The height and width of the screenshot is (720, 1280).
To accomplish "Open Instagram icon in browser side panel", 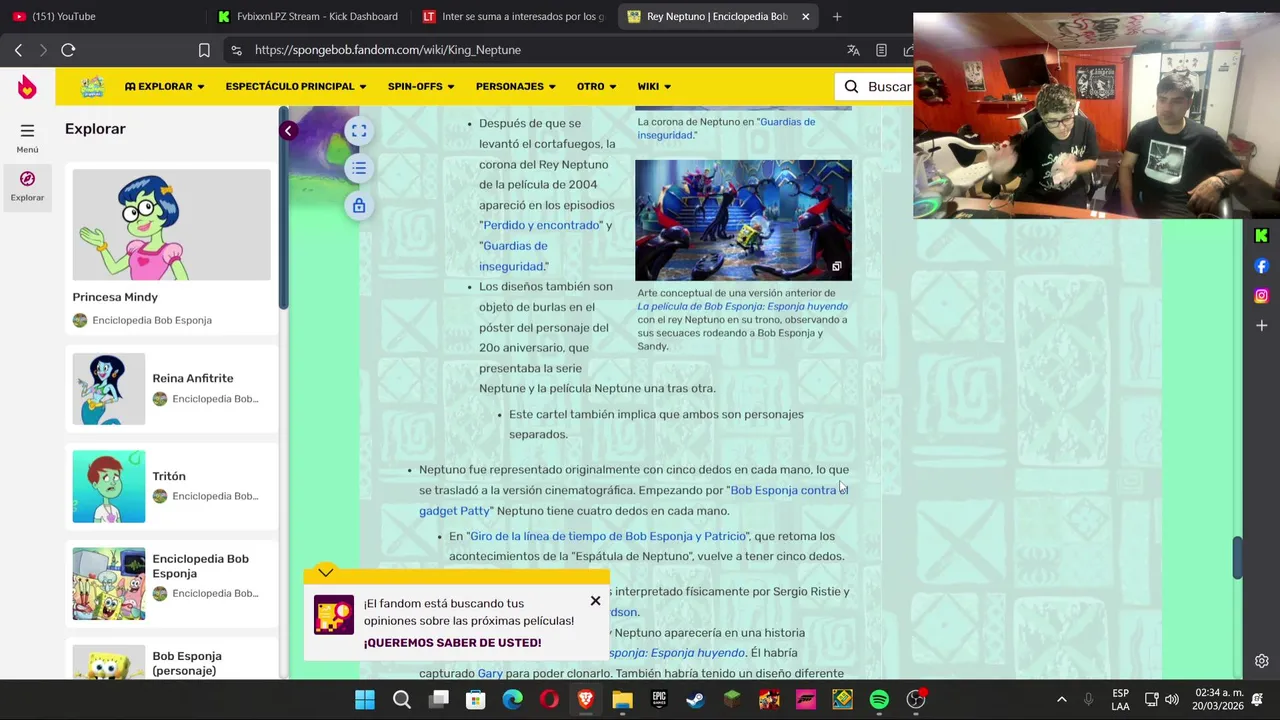I will click(1261, 296).
